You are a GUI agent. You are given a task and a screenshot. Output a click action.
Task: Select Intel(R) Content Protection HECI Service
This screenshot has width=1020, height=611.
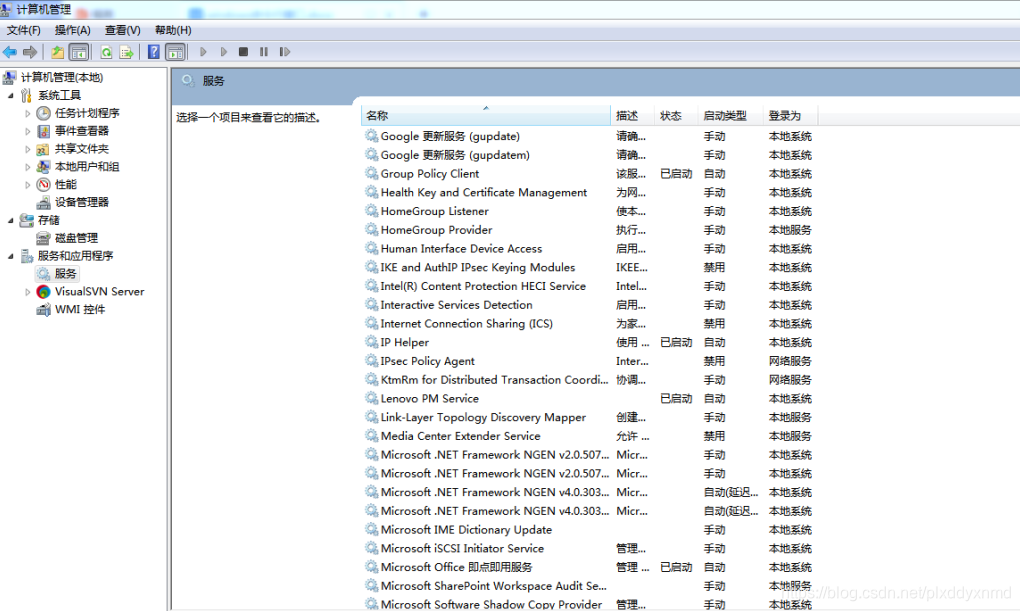483,286
